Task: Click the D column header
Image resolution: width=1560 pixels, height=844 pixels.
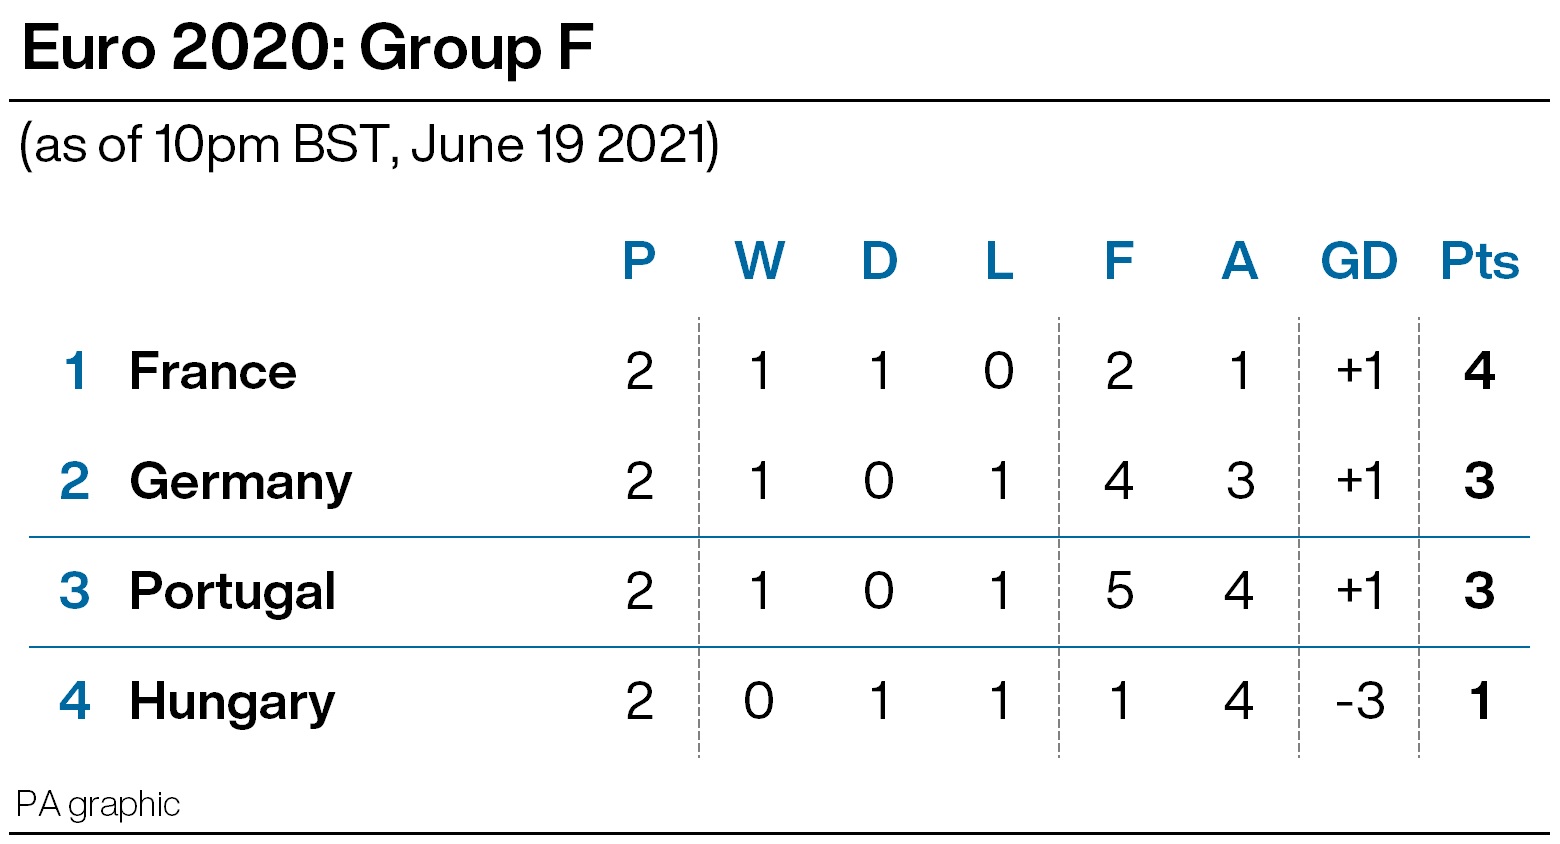Action: point(880,261)
